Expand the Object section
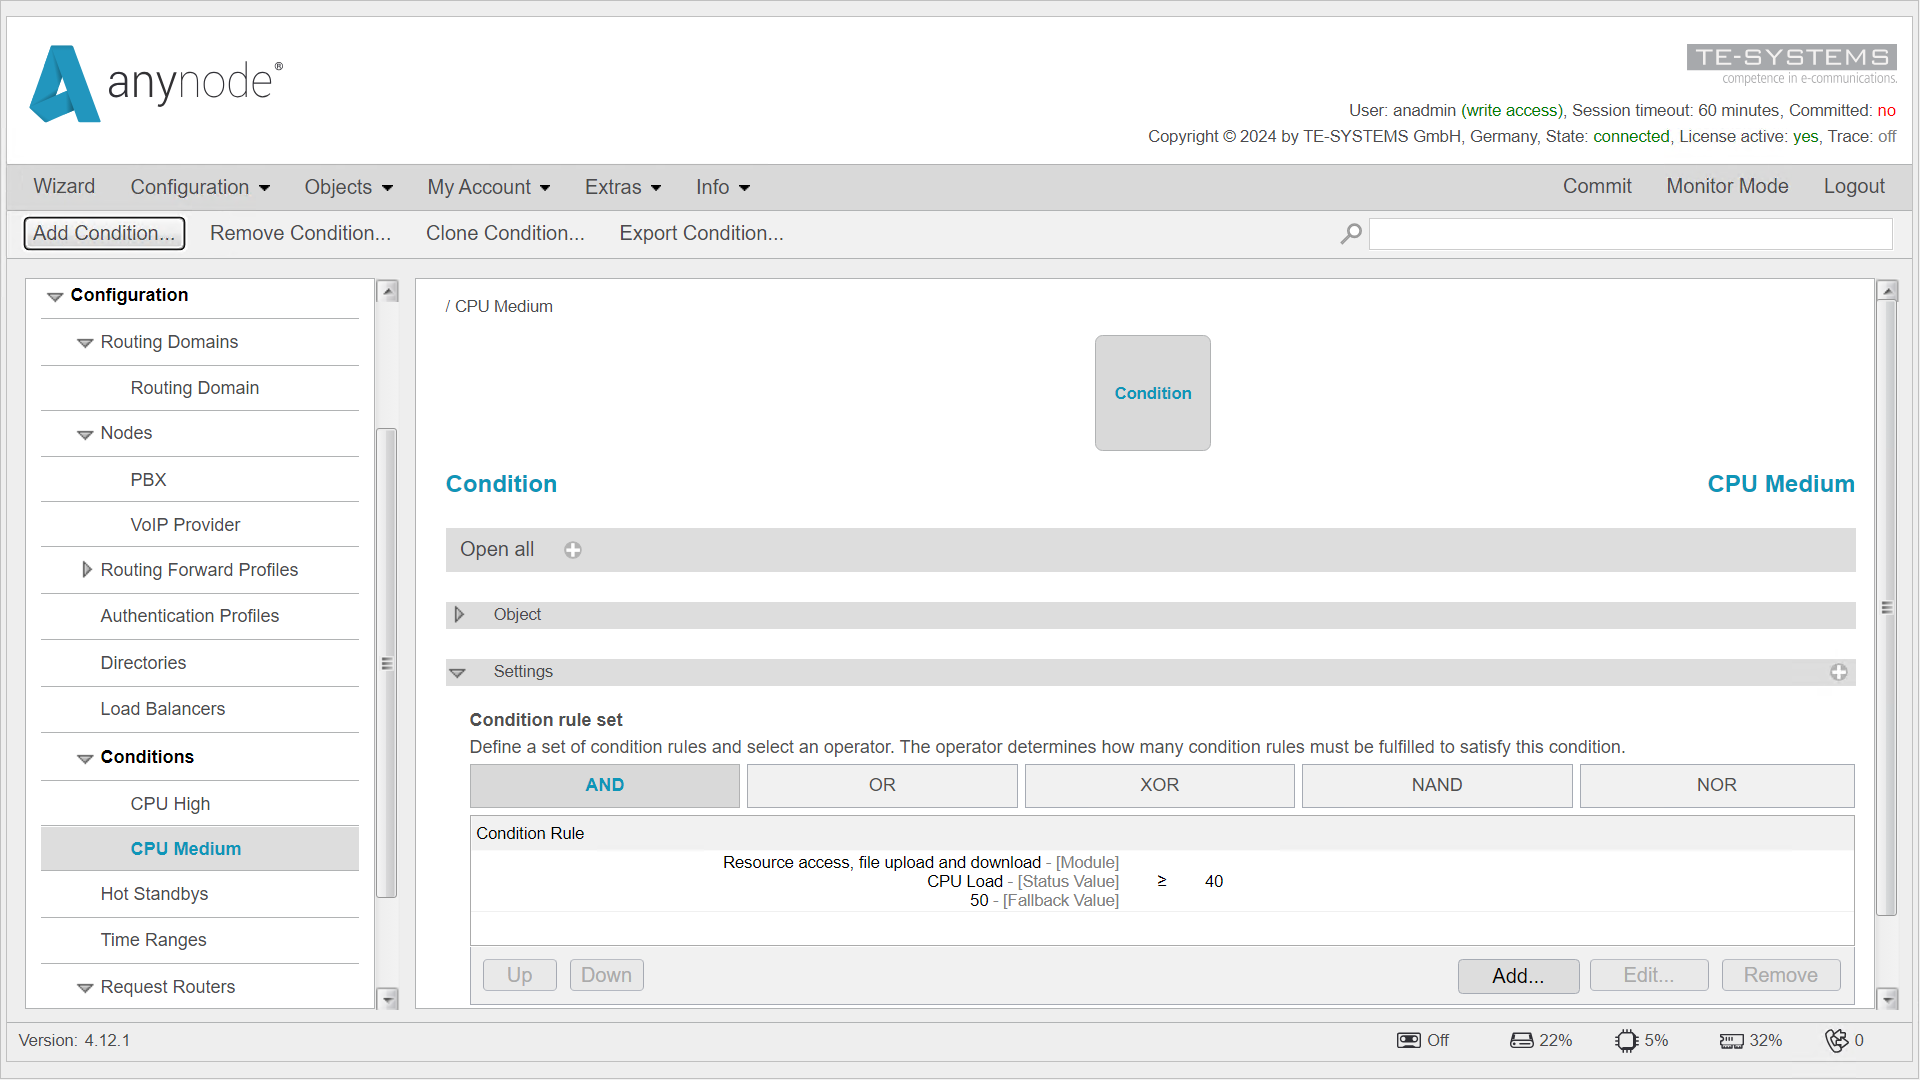Viewport: 1920px width, 1080px height. point(460,614)
